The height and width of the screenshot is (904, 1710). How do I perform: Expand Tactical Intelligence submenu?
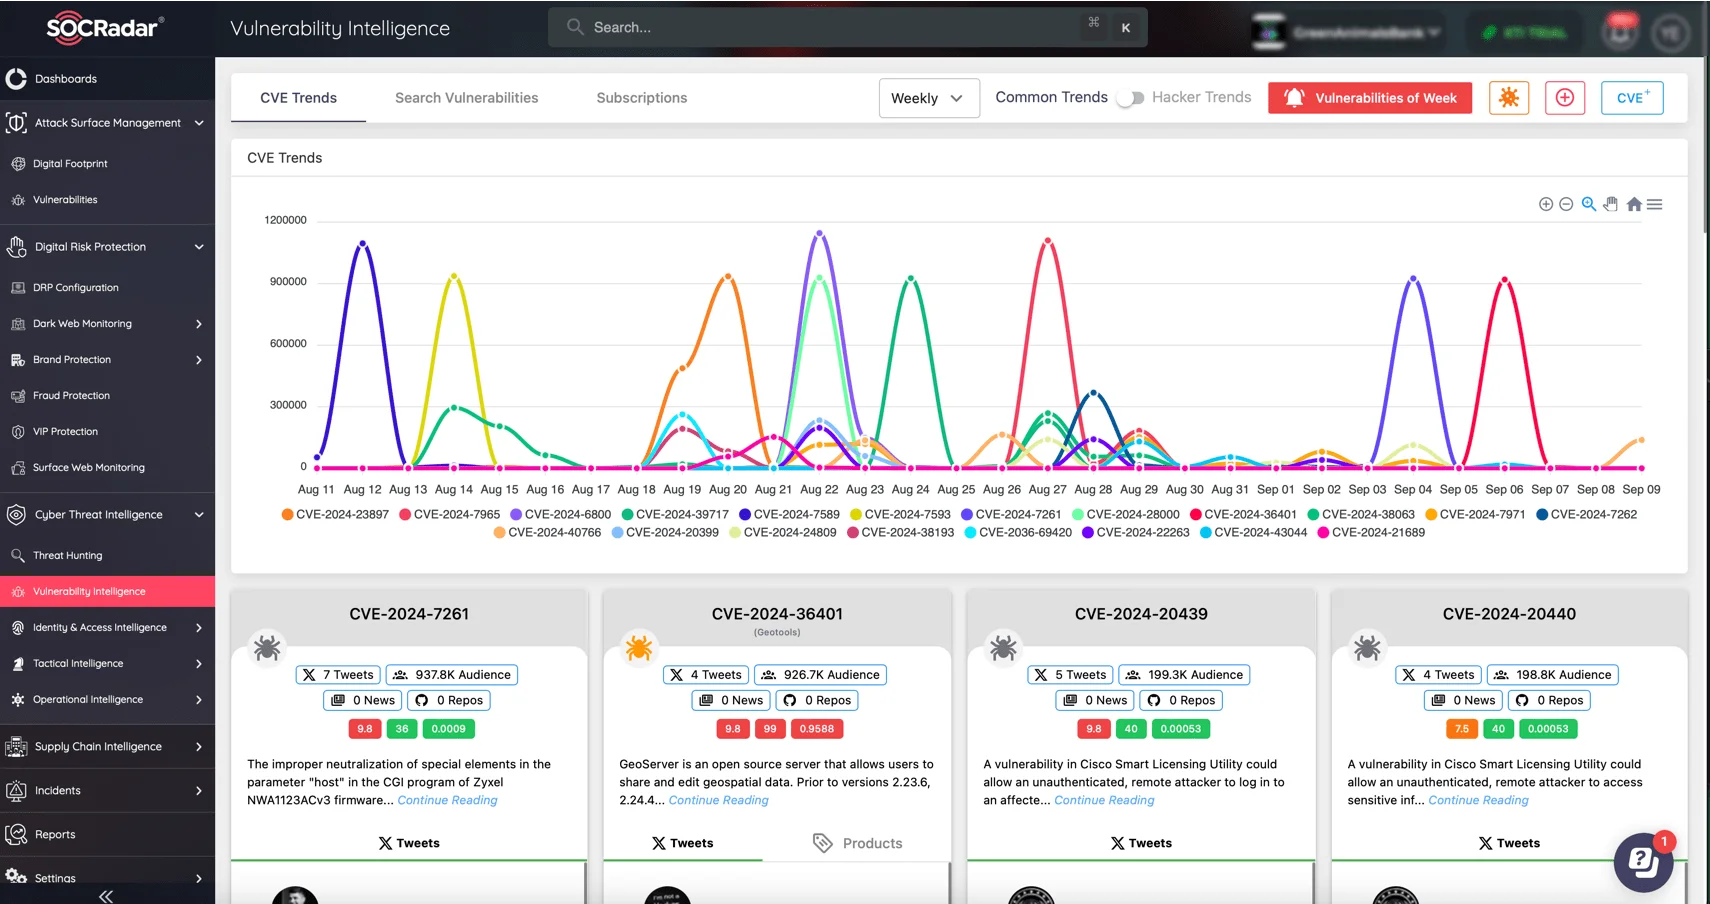point(199,664)
